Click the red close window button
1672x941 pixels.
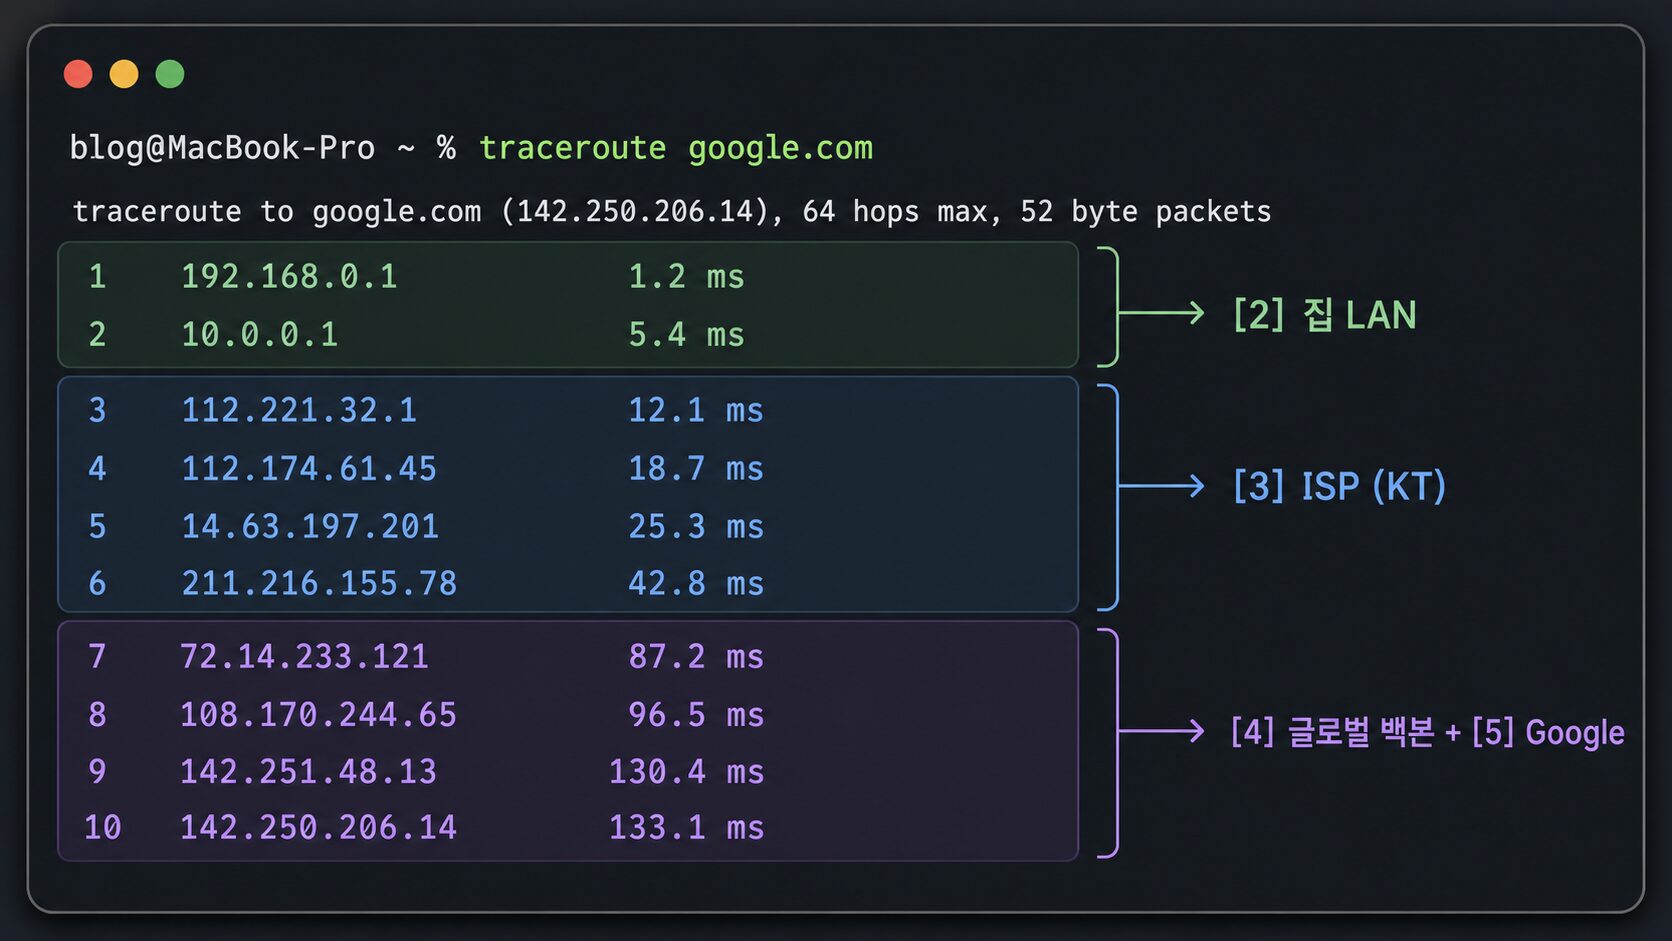[x=78, y=74]
